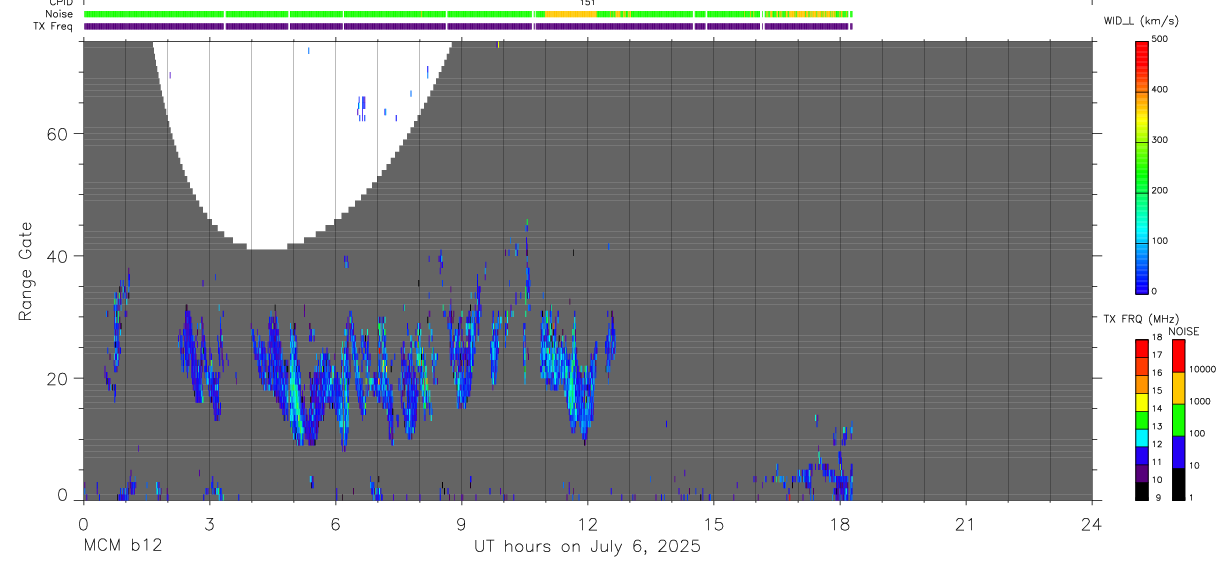Click the 1000 label on noise scale
Viewport: 1228px width, 567px height.
[1201, 401]
